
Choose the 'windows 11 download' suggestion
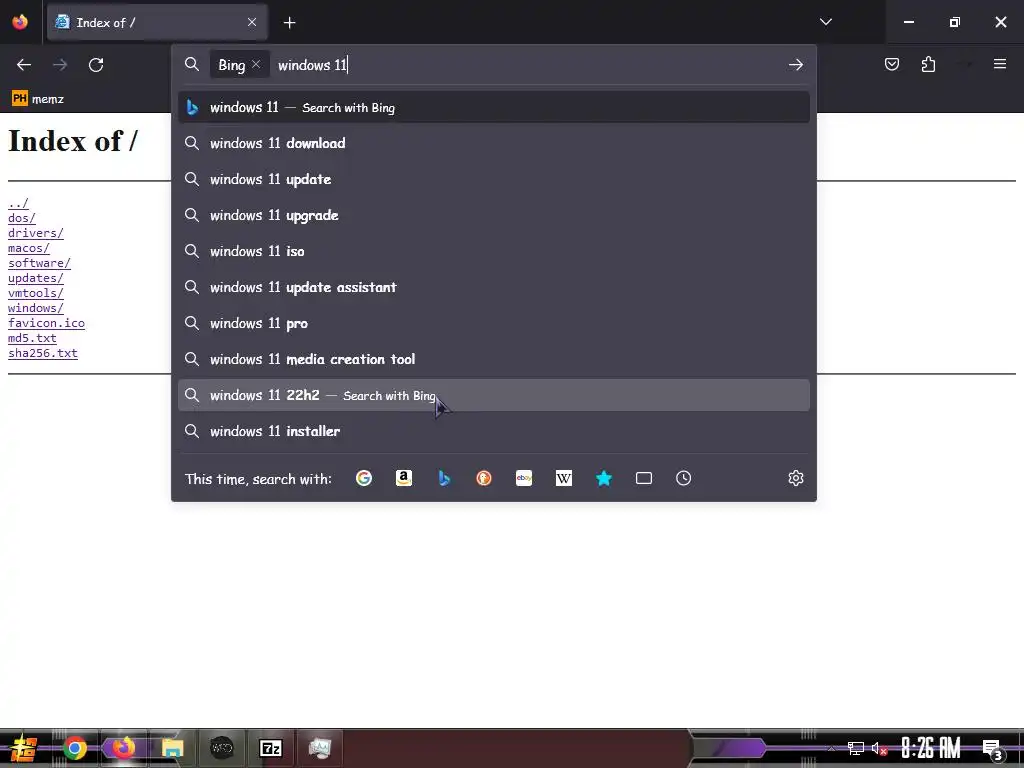[x=494, y=143]
